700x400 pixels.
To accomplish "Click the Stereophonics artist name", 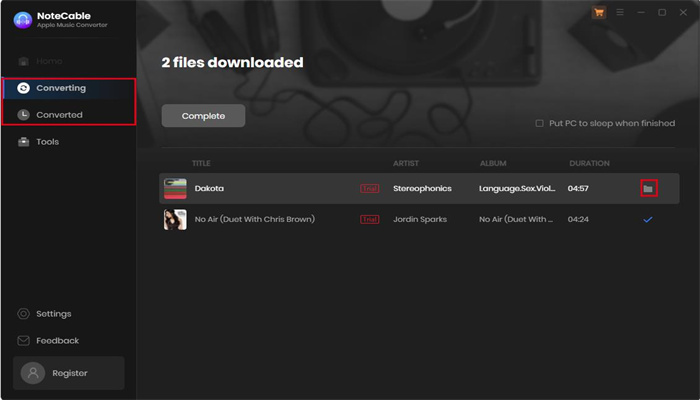I will point(422,188).
